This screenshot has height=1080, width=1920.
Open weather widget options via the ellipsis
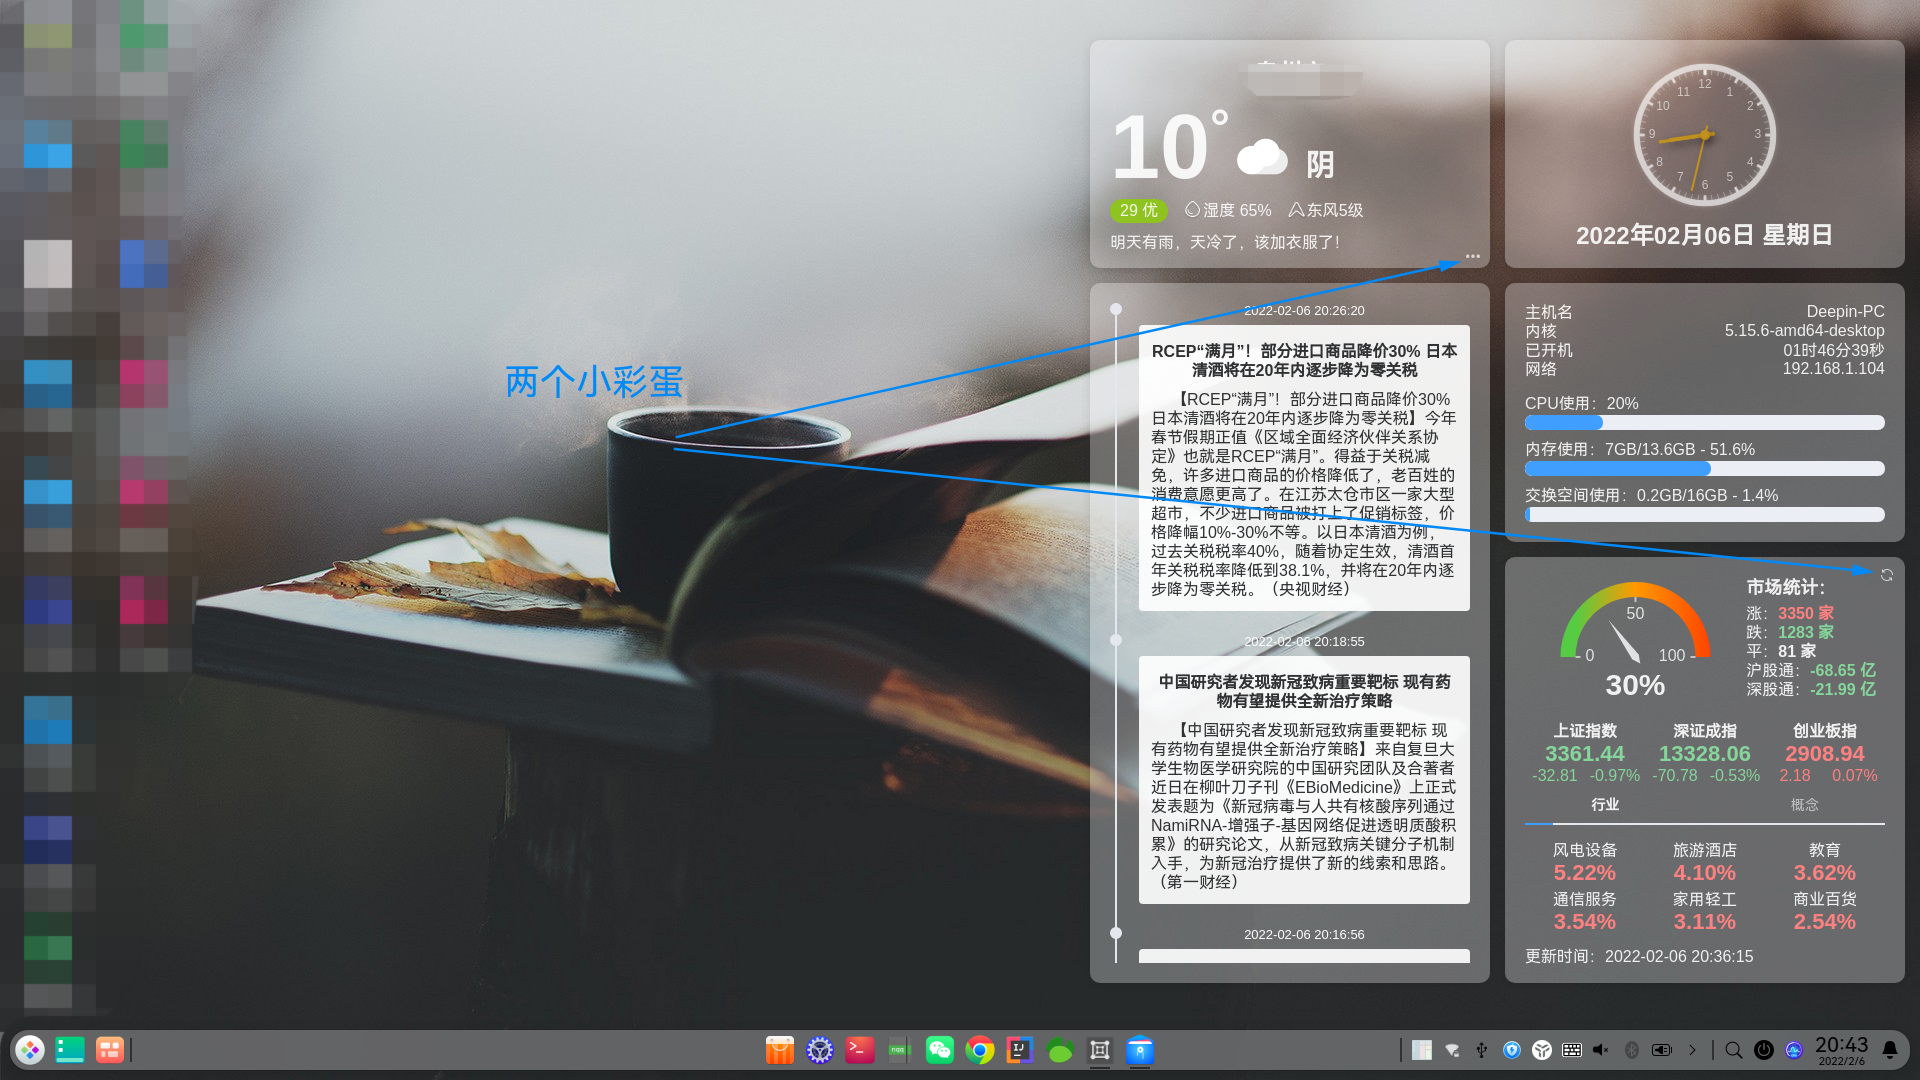[x=1472, y=256]
